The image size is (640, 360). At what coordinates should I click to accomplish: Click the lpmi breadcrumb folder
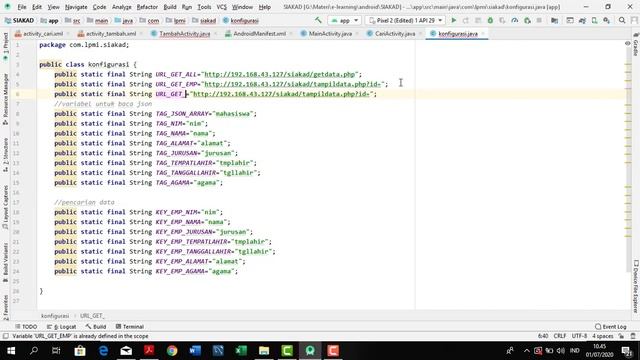[x=176, y=20]
